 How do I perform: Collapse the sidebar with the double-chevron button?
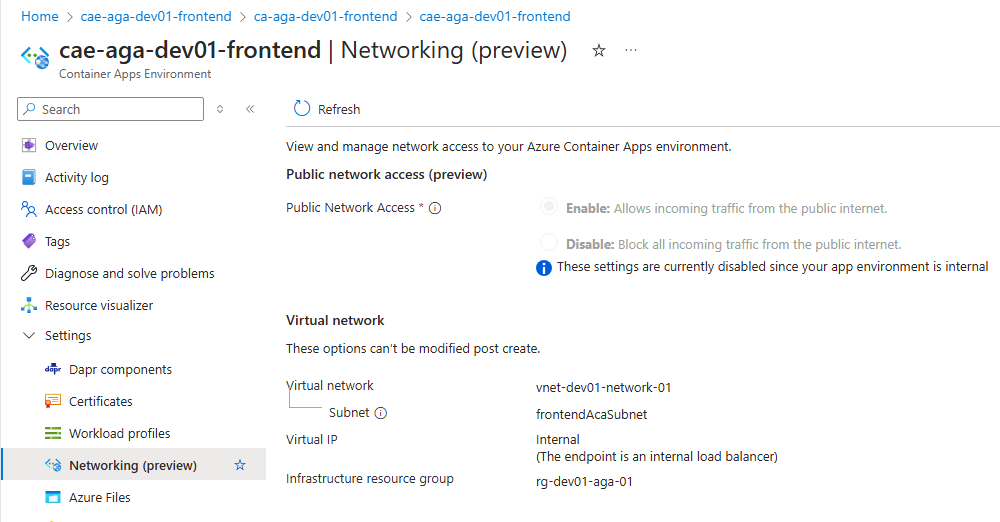(x=250, y=109)
